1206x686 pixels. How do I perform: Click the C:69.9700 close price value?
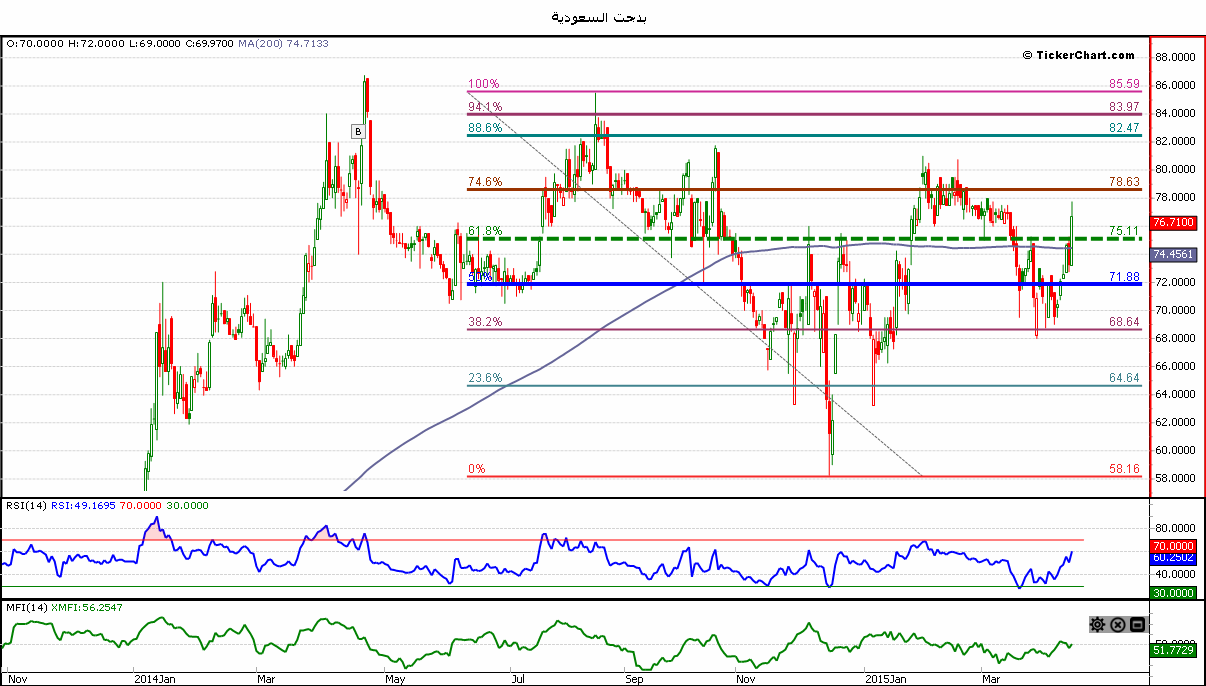(209, 44)
